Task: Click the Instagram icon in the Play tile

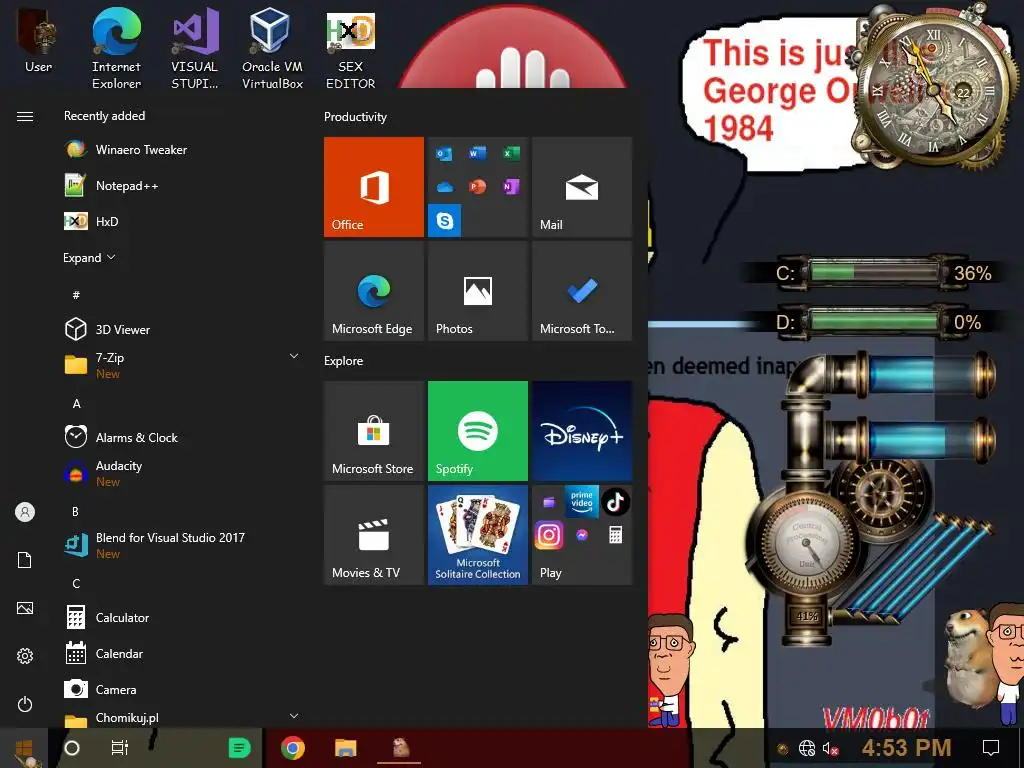Action: pyautogui.click(x=549, y=536)
